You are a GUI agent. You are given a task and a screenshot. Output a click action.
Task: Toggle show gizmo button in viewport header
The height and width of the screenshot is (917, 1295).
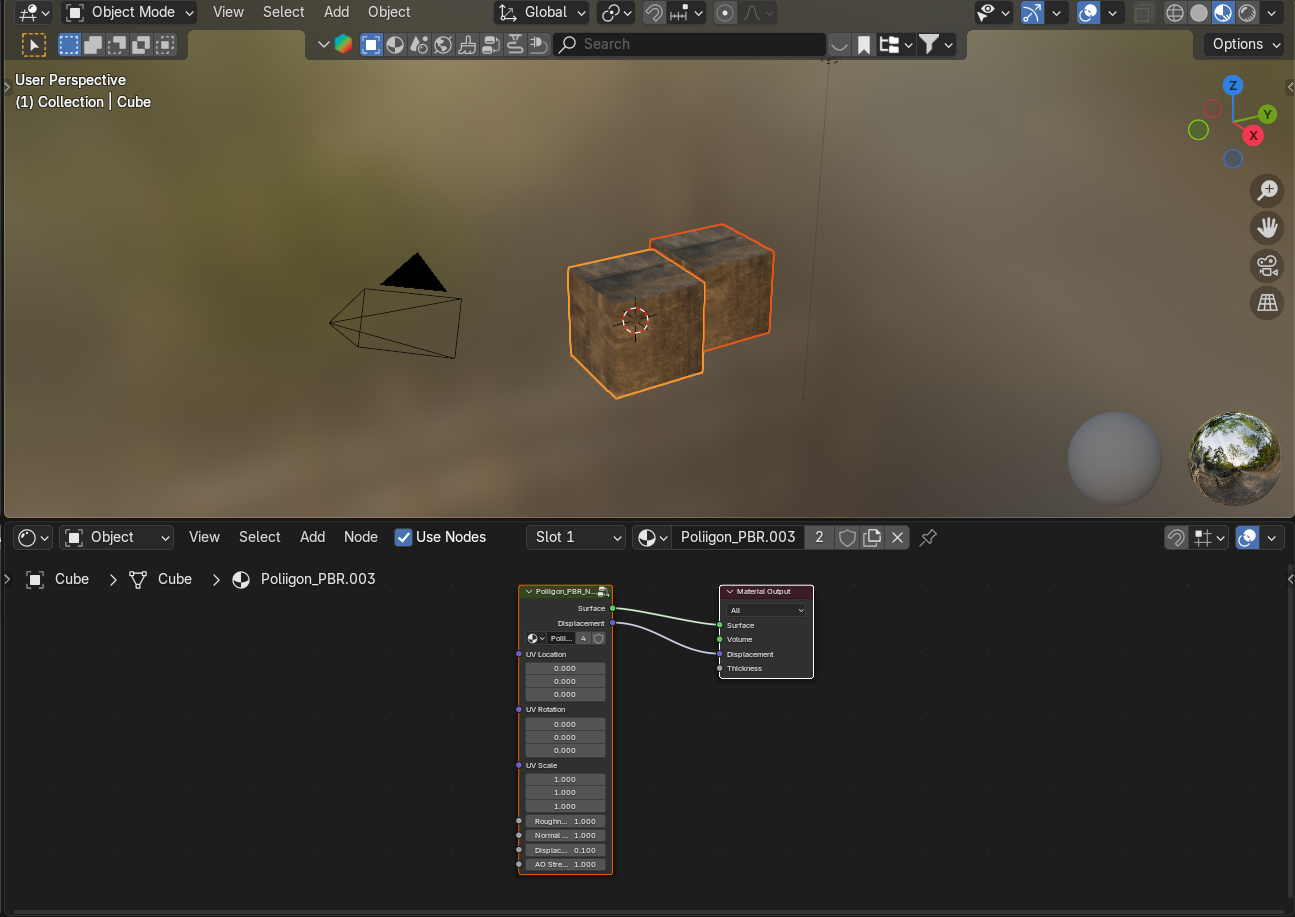(x=1033, y=13)
